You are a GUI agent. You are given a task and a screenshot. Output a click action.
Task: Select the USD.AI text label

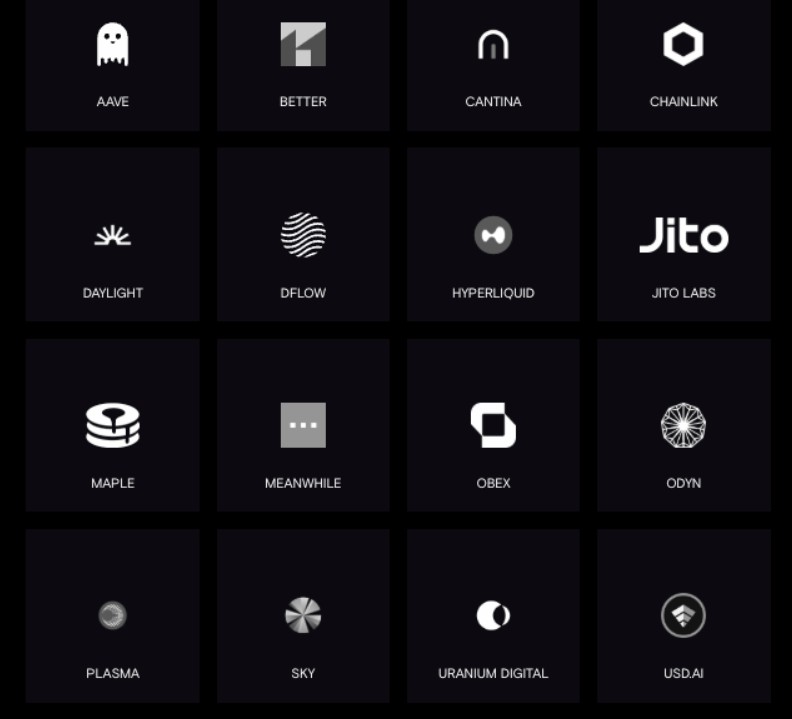point(683,673)
